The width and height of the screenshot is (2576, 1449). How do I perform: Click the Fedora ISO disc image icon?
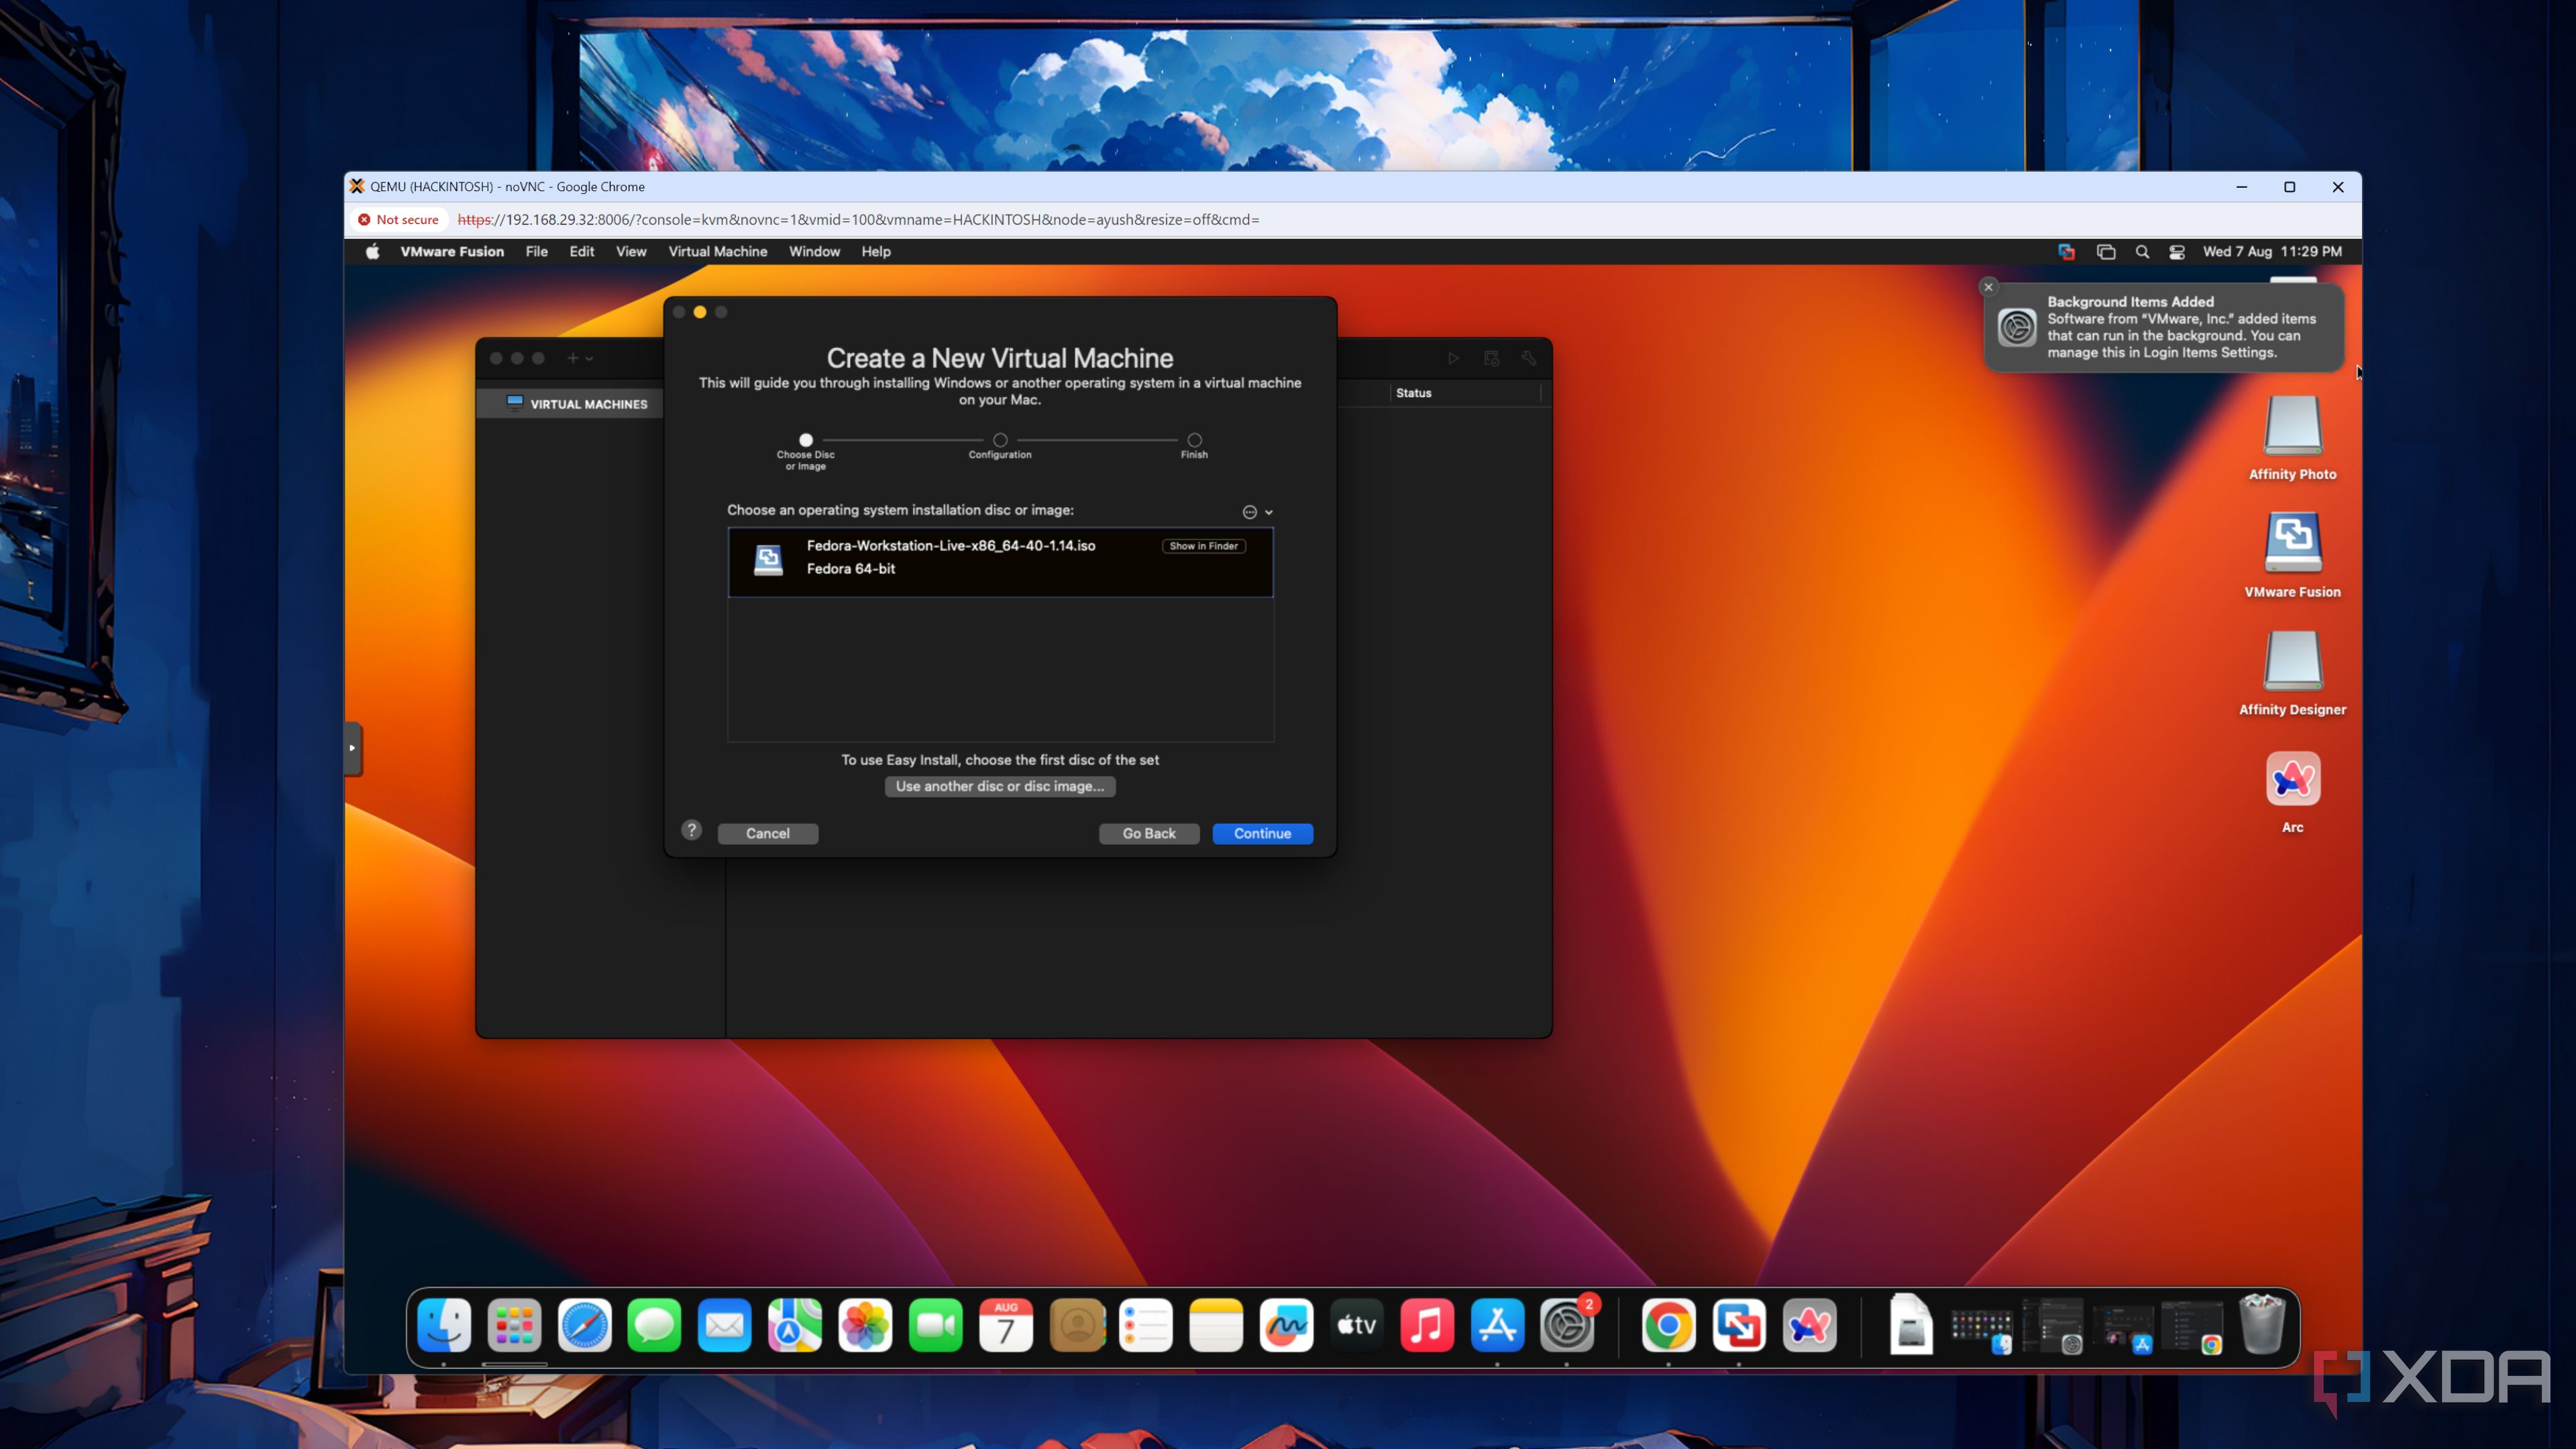pyautogui.click(x=768, y=560)
